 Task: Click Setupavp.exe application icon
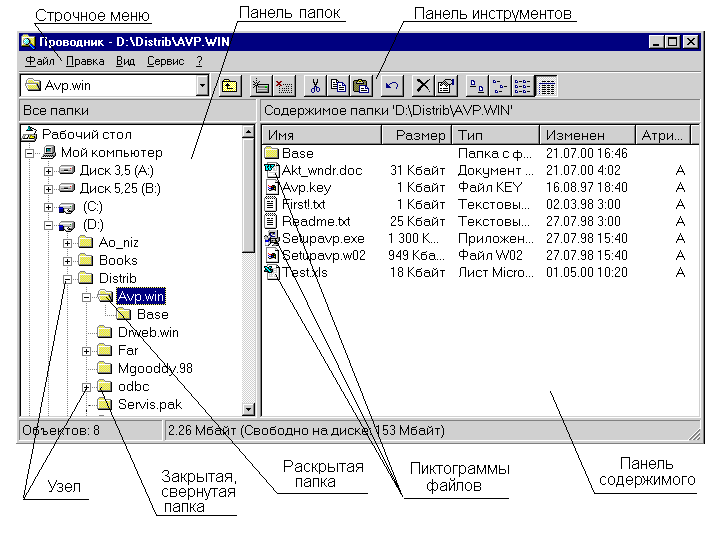pos(272,238)
